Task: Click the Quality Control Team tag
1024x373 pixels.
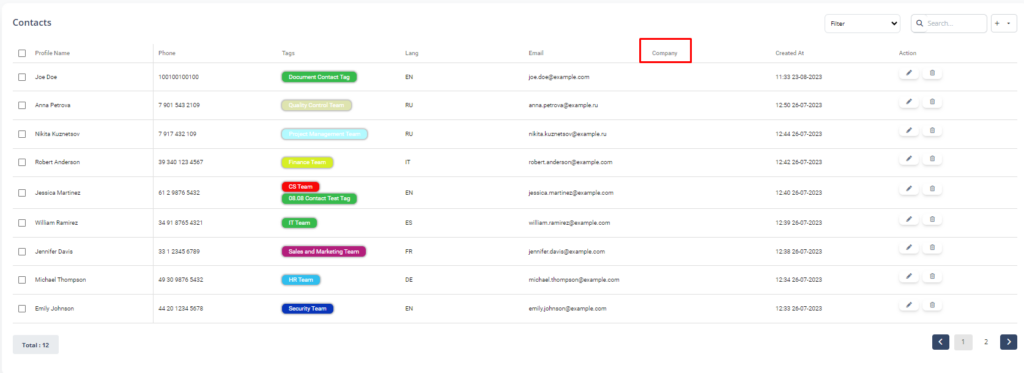Action: [317, 105]
